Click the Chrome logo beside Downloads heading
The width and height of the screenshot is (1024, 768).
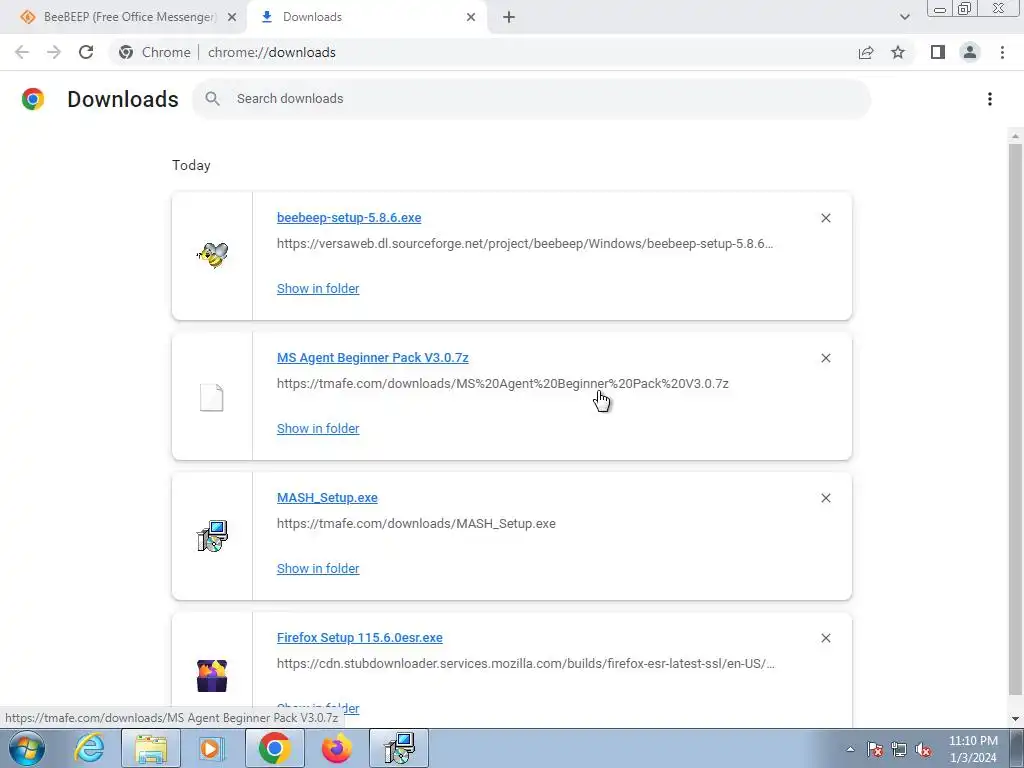(33, 99)
